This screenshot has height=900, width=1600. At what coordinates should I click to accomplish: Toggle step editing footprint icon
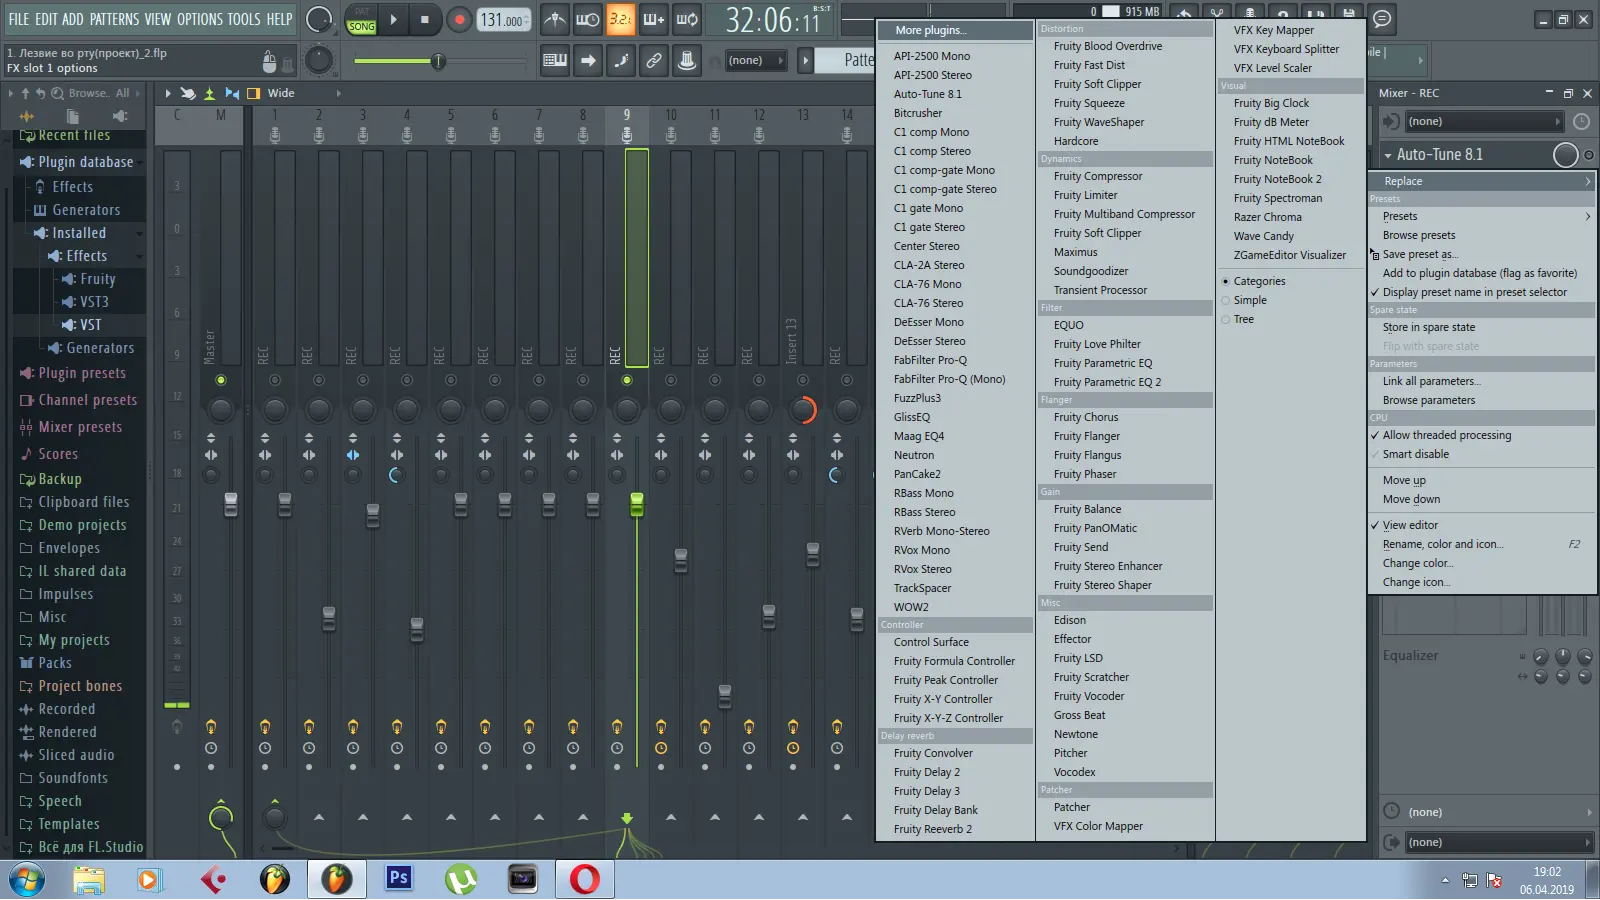point(621,61)
